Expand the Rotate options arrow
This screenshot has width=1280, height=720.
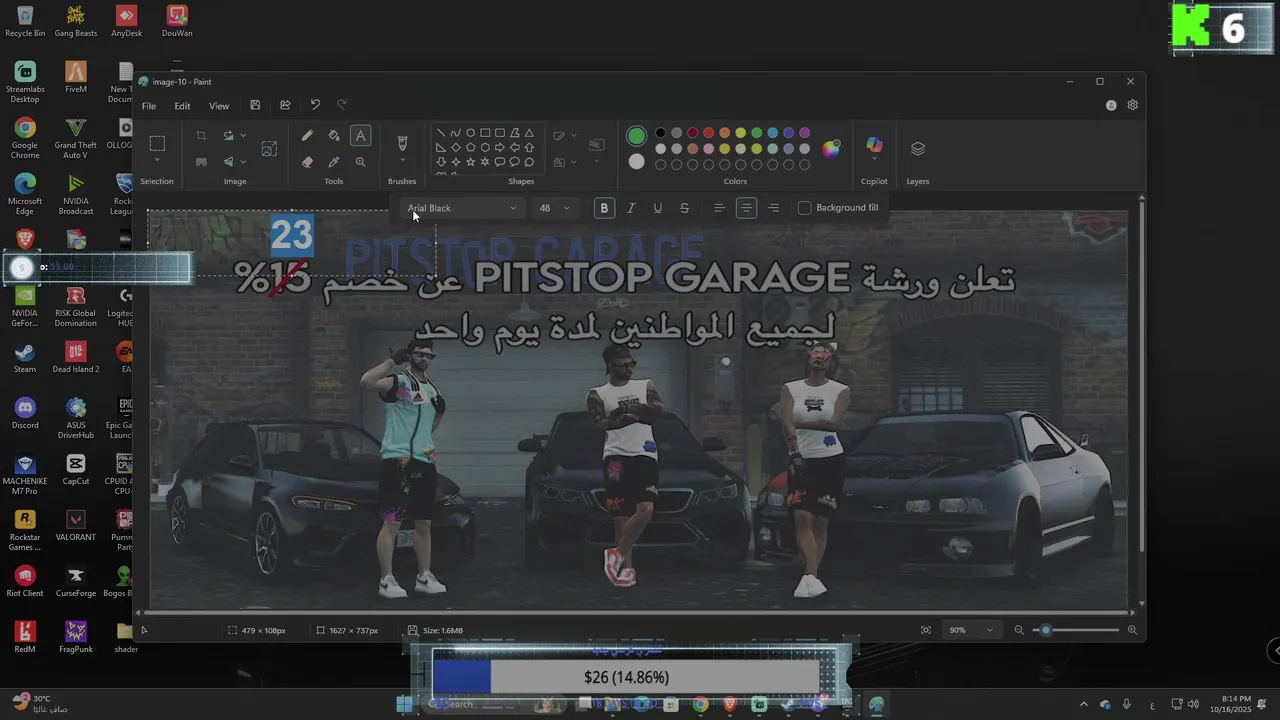(243, 136)
